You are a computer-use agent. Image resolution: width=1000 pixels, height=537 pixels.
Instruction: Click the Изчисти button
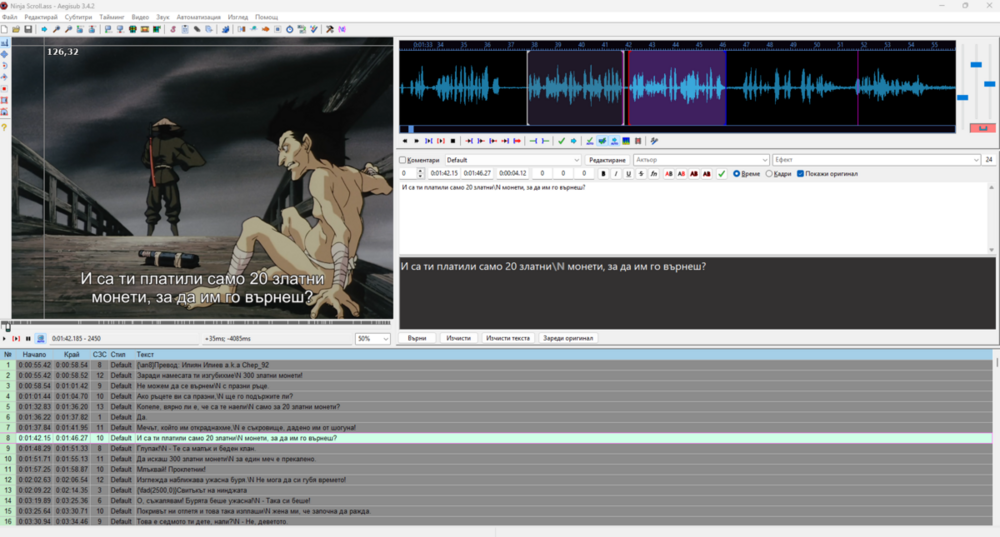click(x=459, y=338)
